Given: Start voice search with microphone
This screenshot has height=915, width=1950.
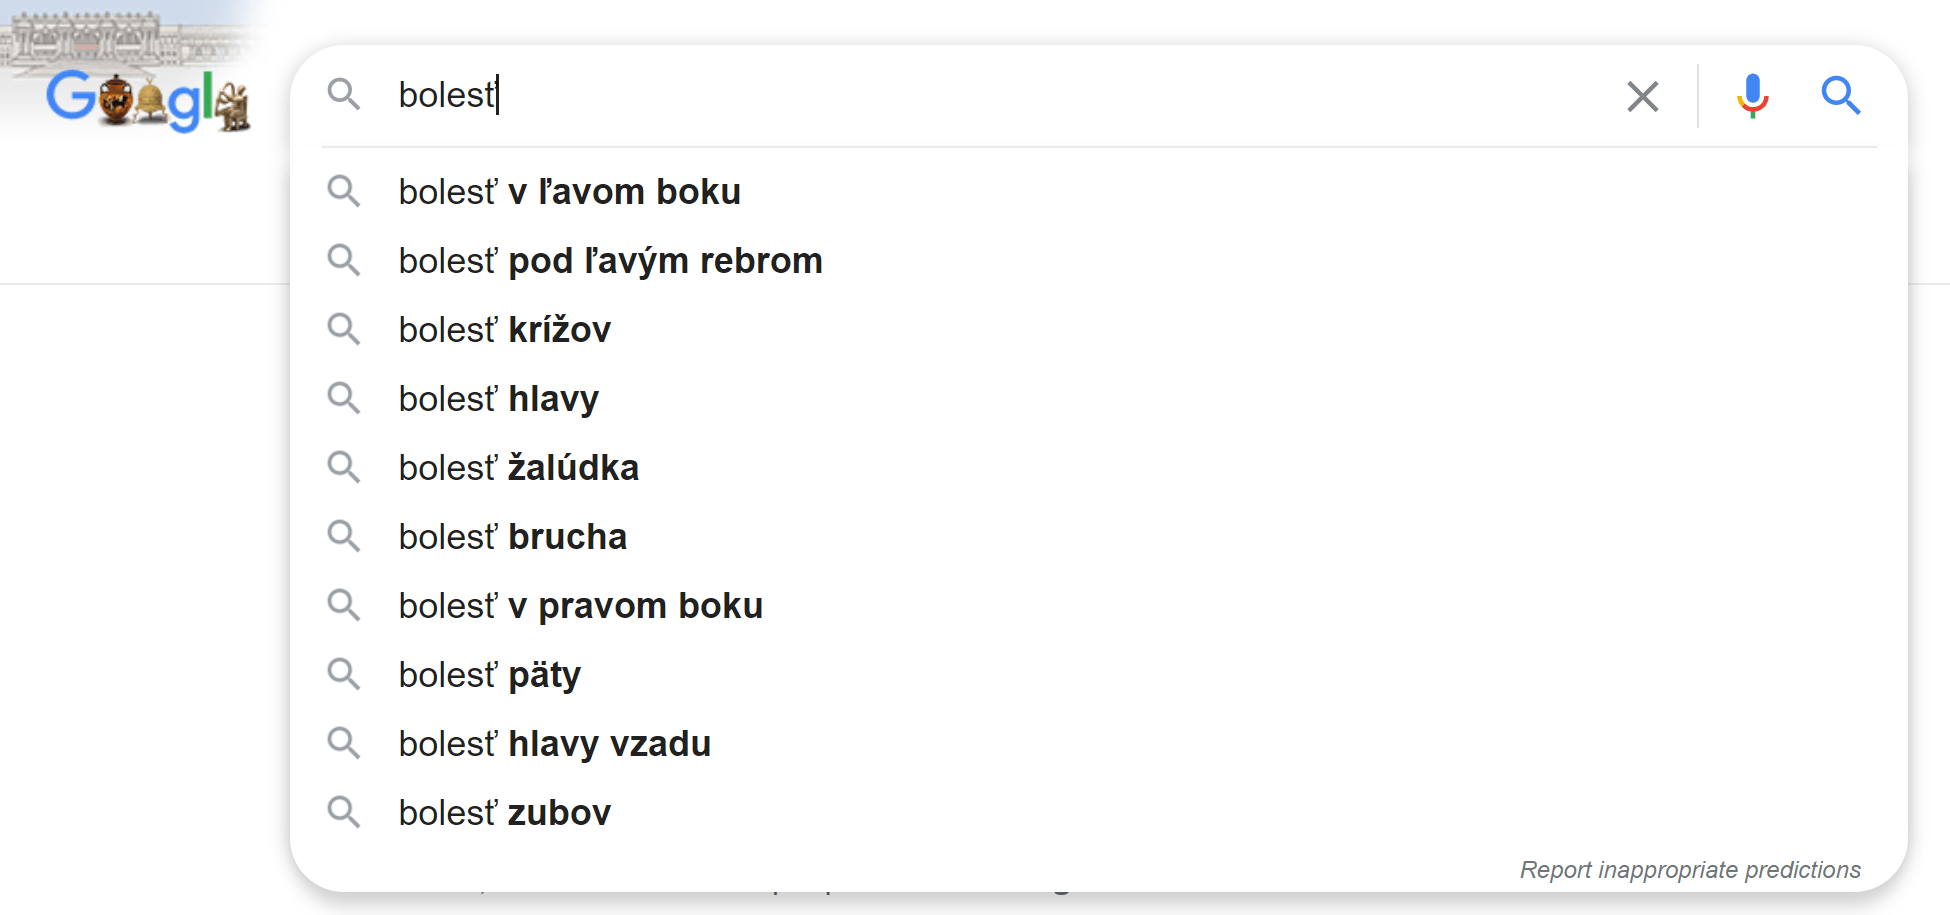Looking at the screenshot, I should 1752,97.
